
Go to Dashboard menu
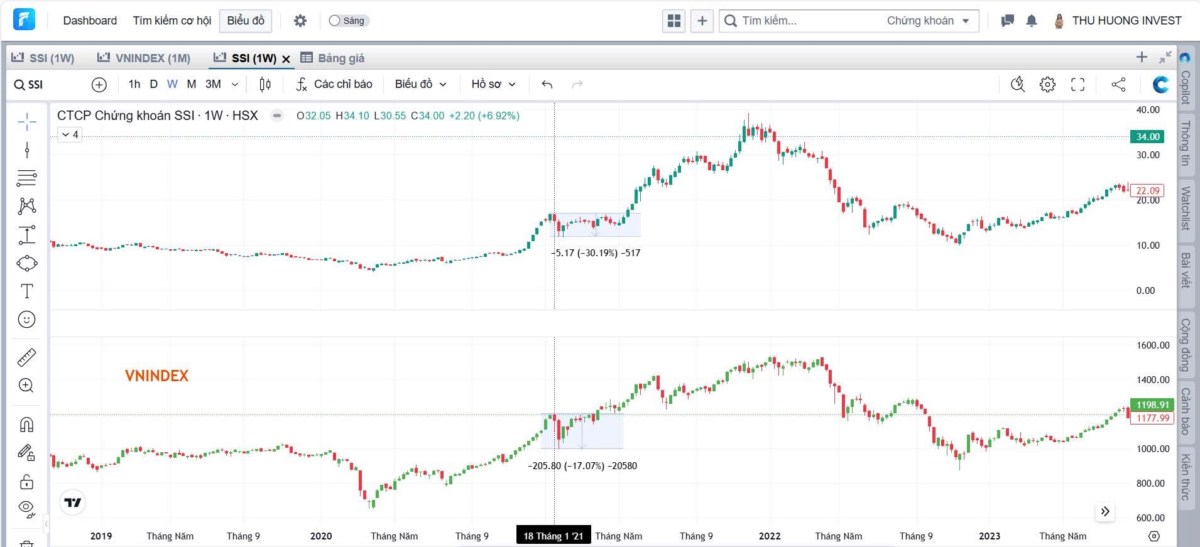(89, 20)
